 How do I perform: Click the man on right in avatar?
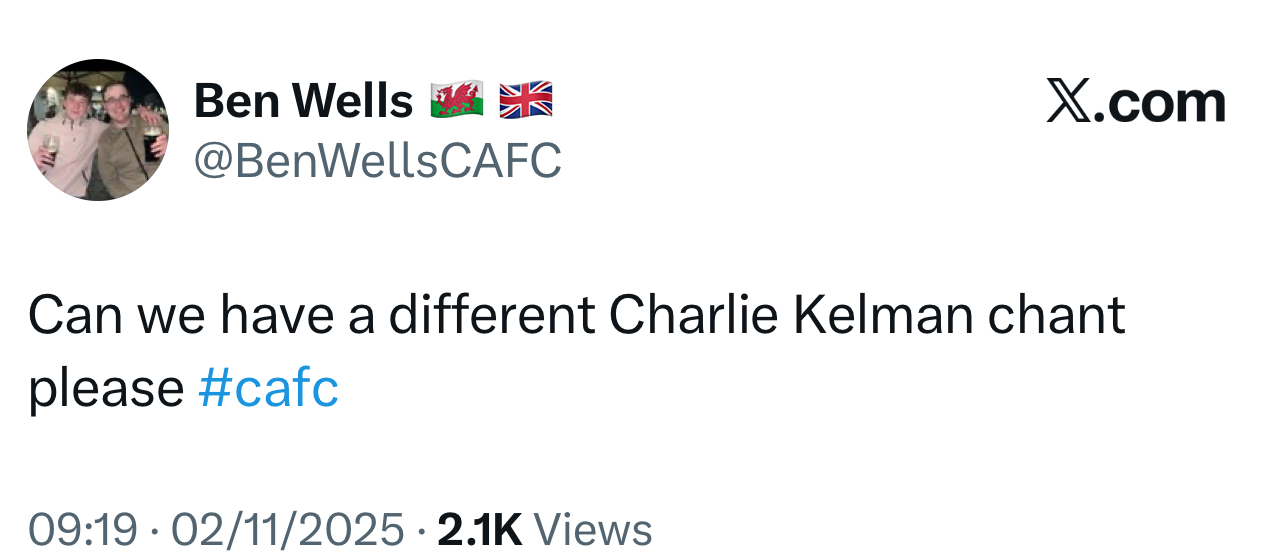click(124, 140)
